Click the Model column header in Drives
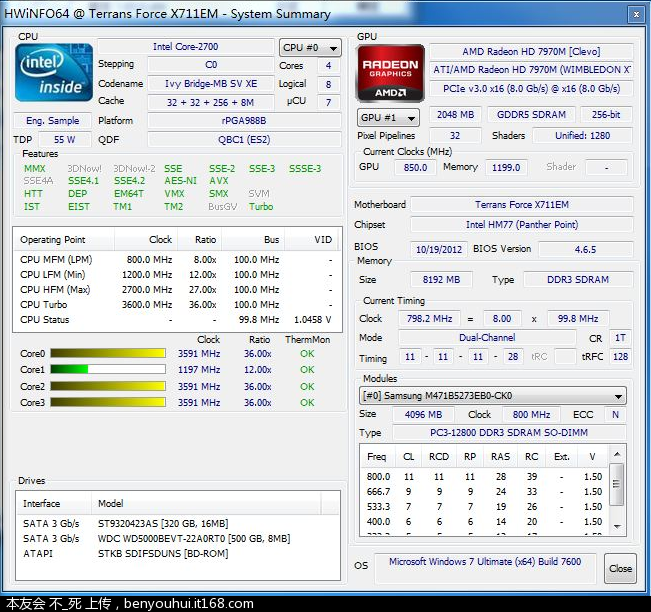Viewport: 651px width, 612px height. click(x=111, y=504)
